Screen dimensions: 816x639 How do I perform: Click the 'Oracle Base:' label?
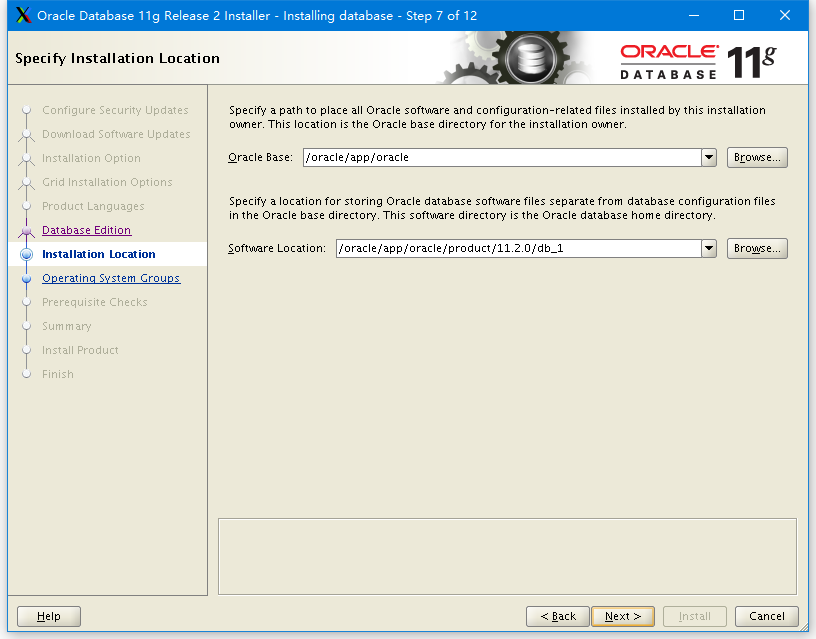[260, 157]
